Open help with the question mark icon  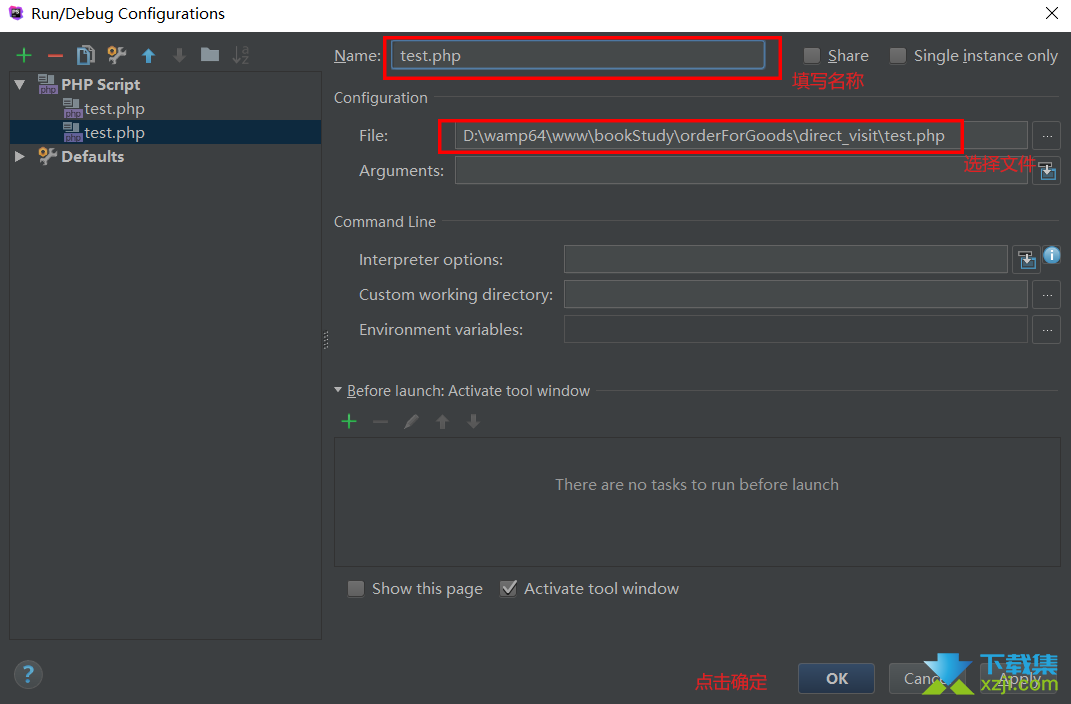(28, 675)
